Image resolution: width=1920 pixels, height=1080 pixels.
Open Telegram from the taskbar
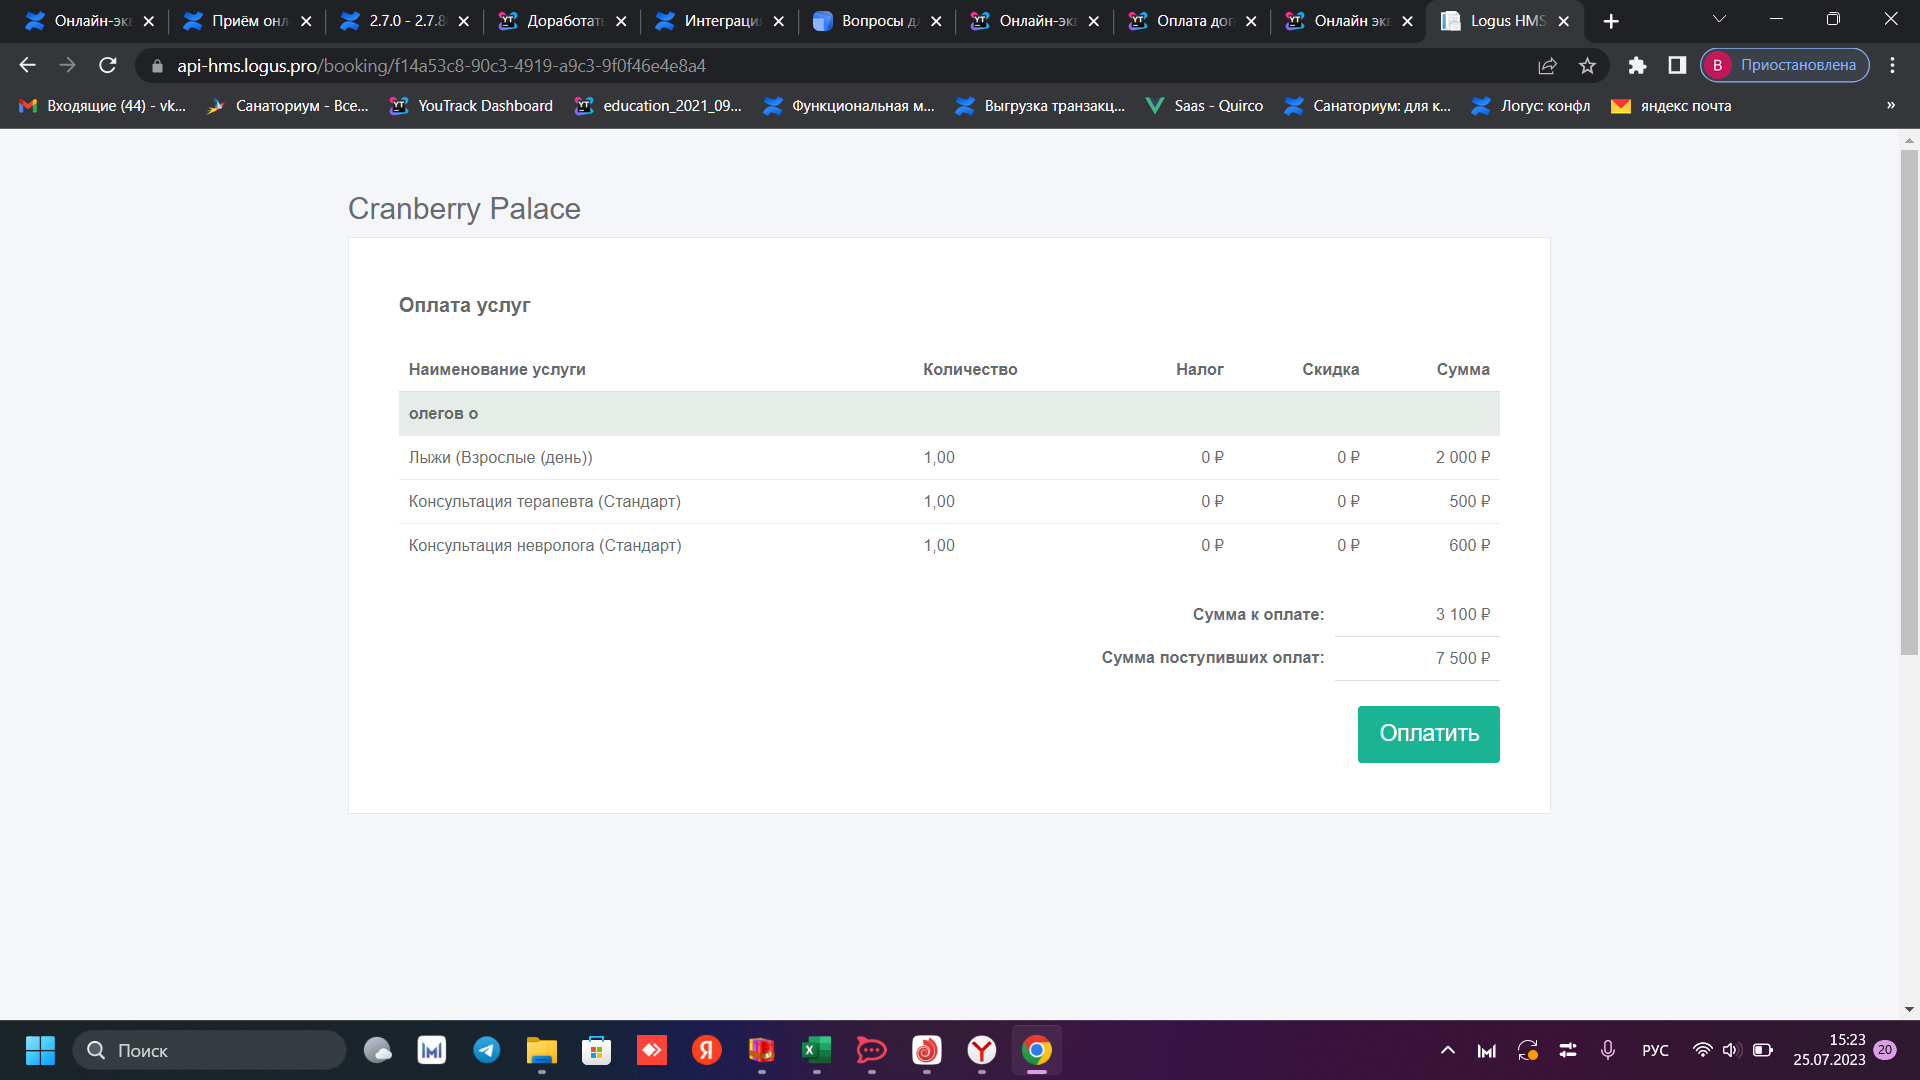tap(487, 1050)
